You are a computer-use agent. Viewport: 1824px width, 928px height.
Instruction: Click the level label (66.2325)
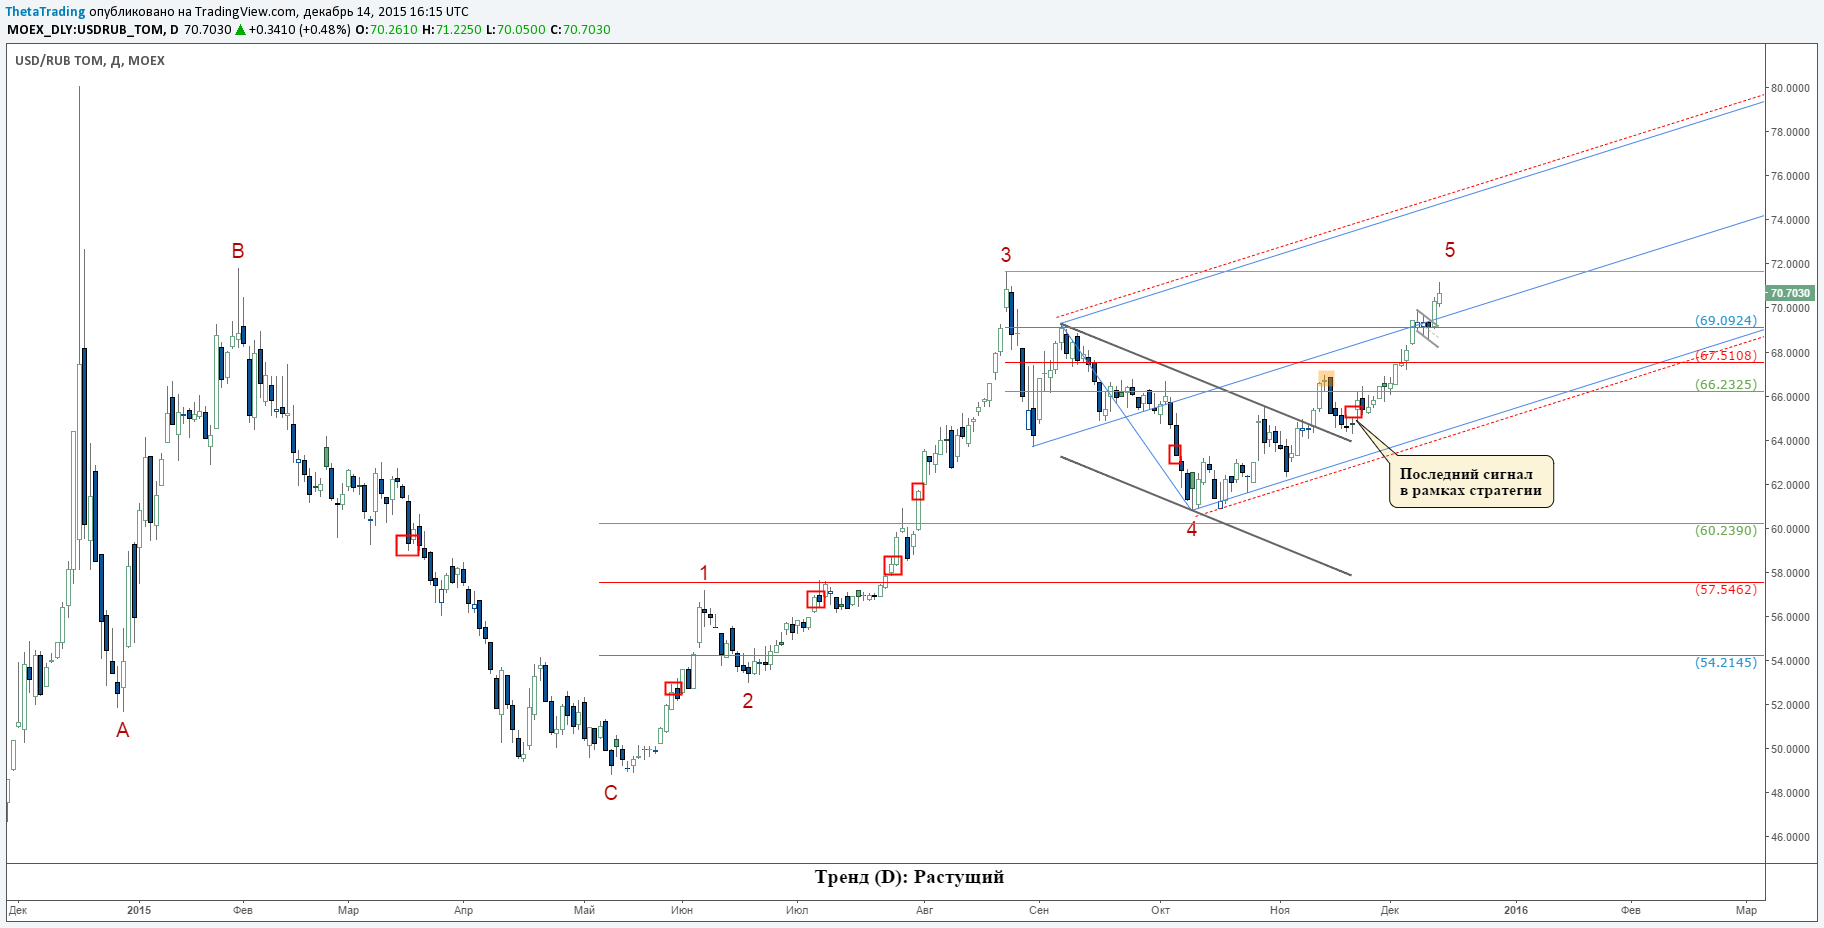coord(1726,384)
